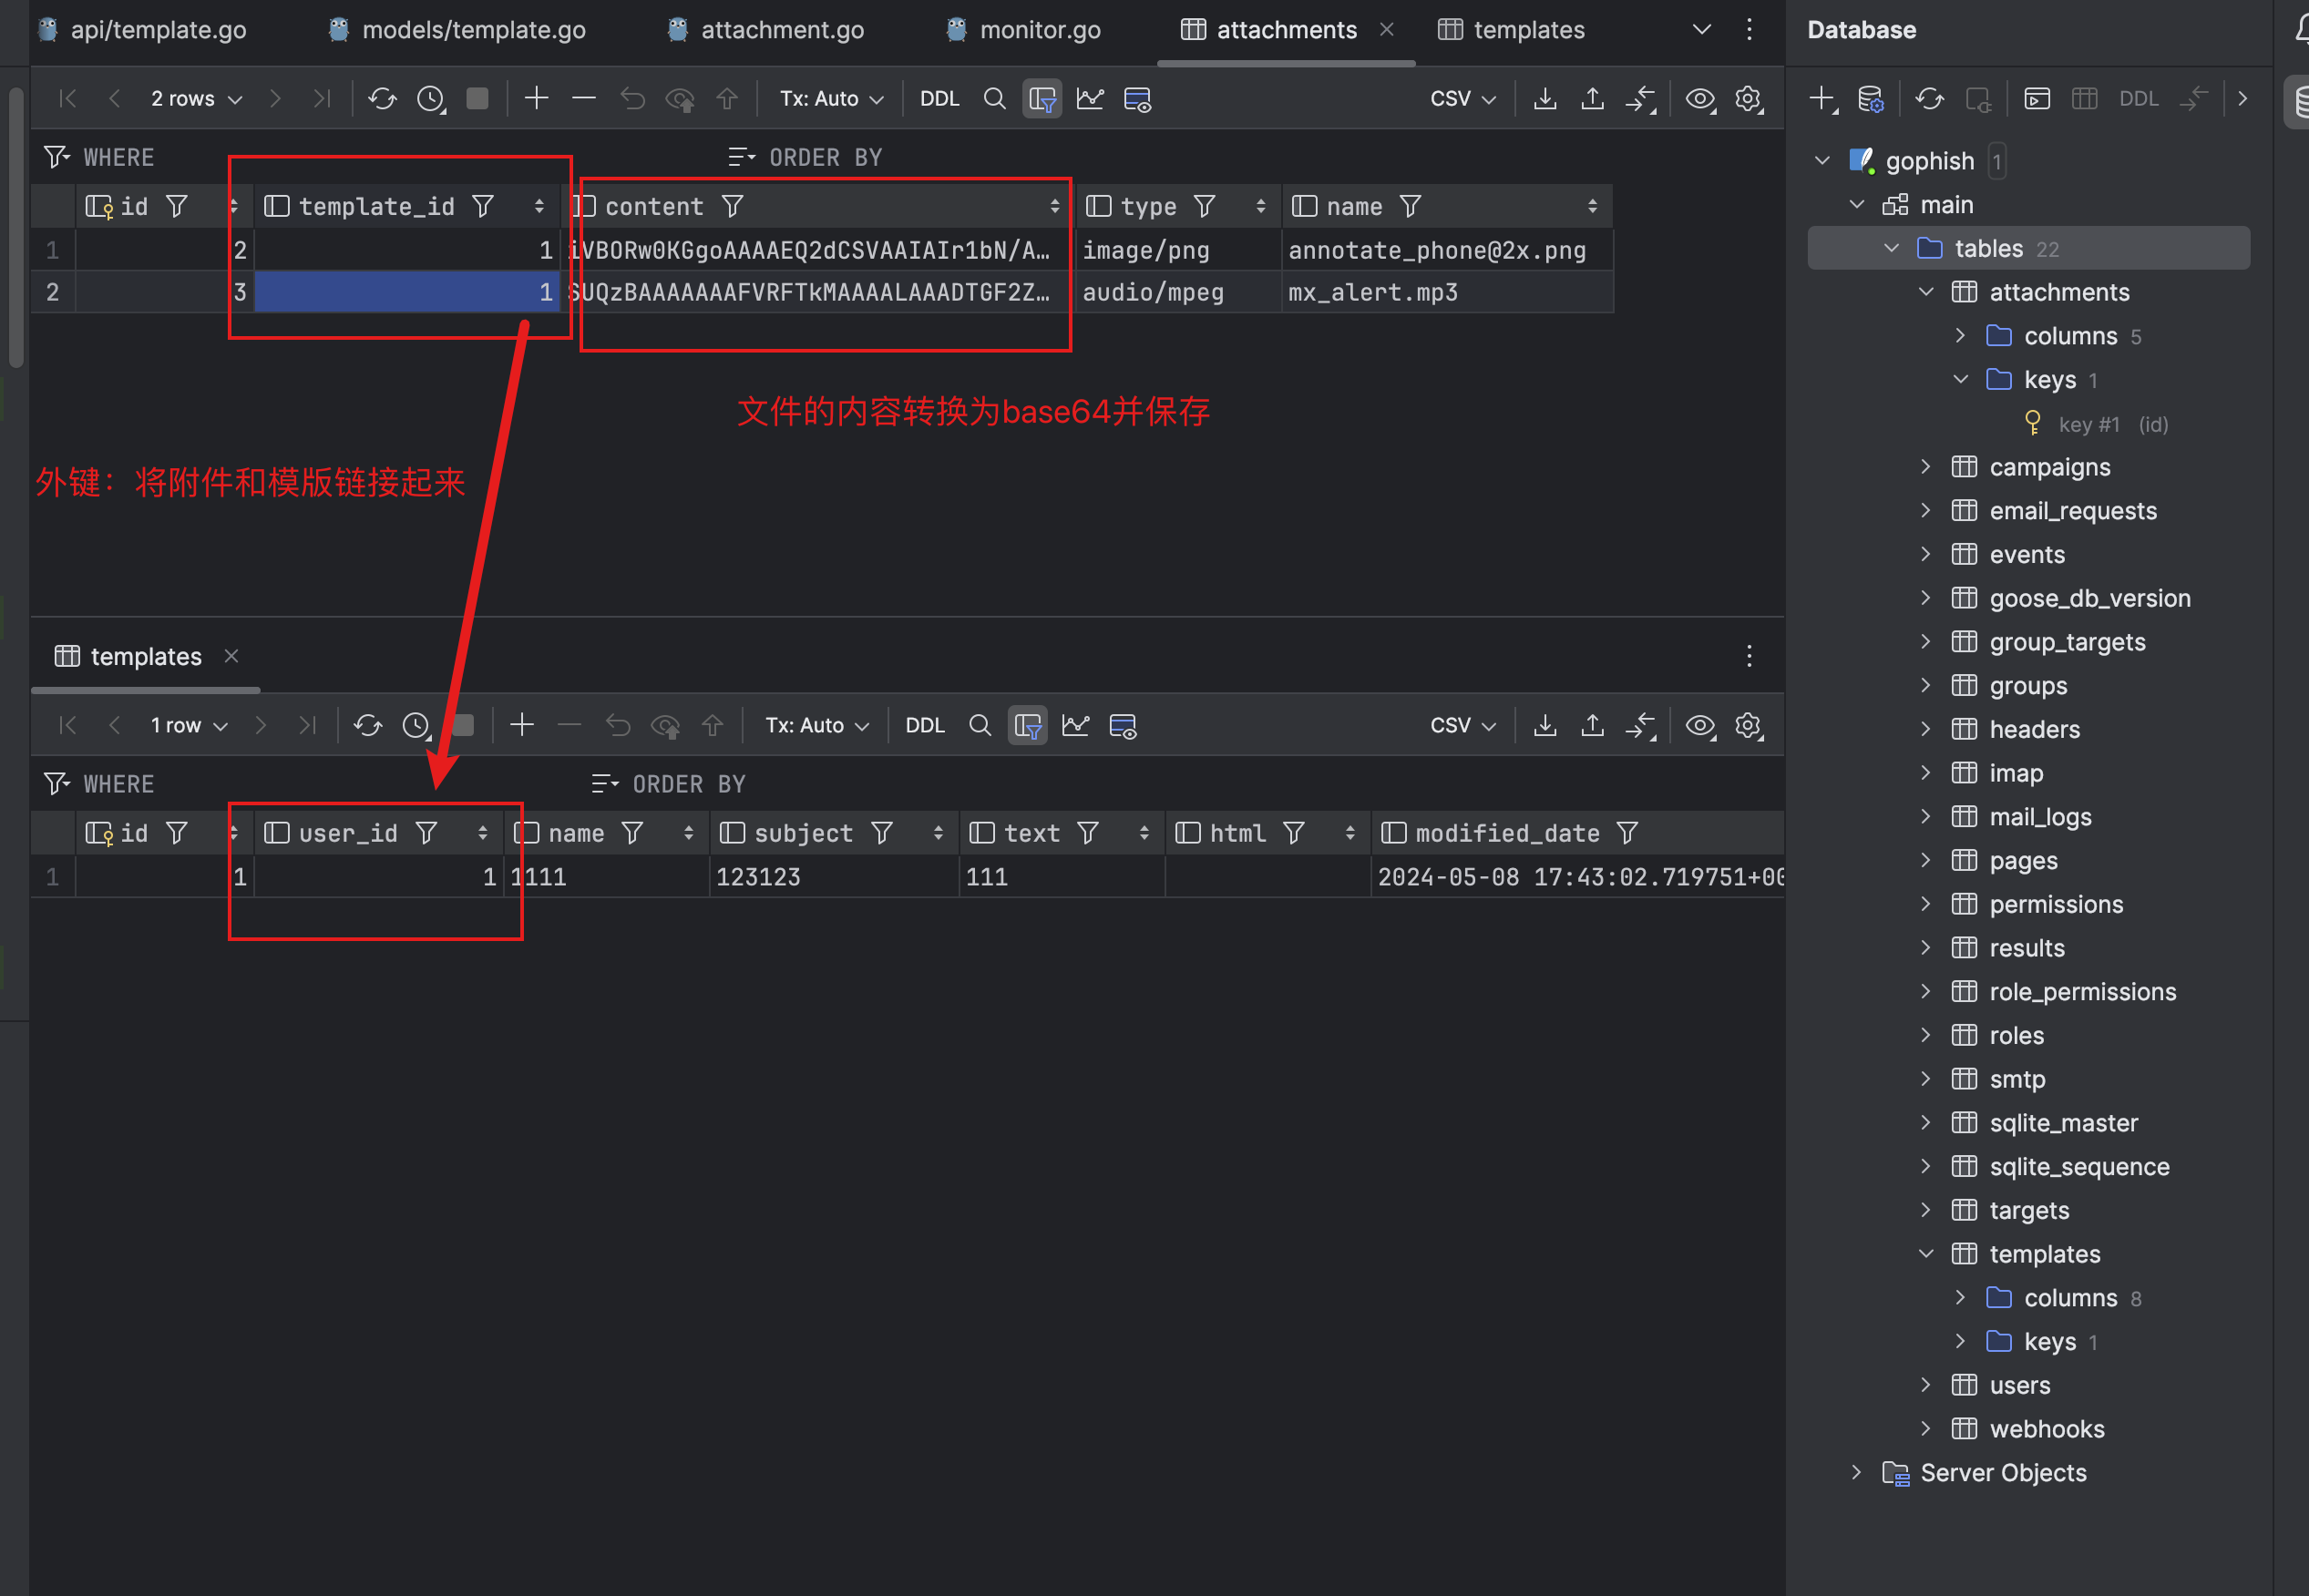The width and height of the screenshot is (2309, 1596).
Task: Expand Server Objects node
Action: pos(1857,1472)
